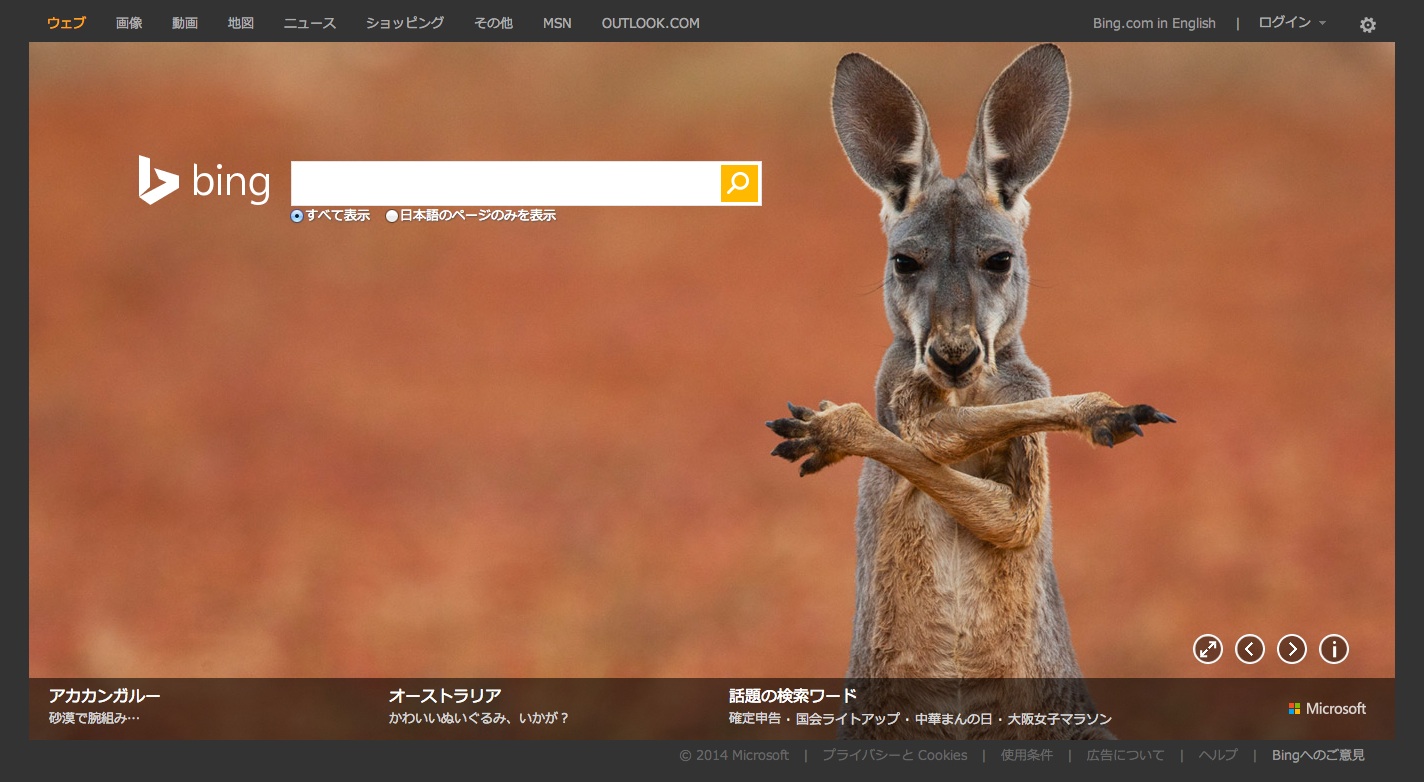1424x782 pixels.
Task: Open the ニュース tab
Action: pyautogui.click(x=310, y=23)
